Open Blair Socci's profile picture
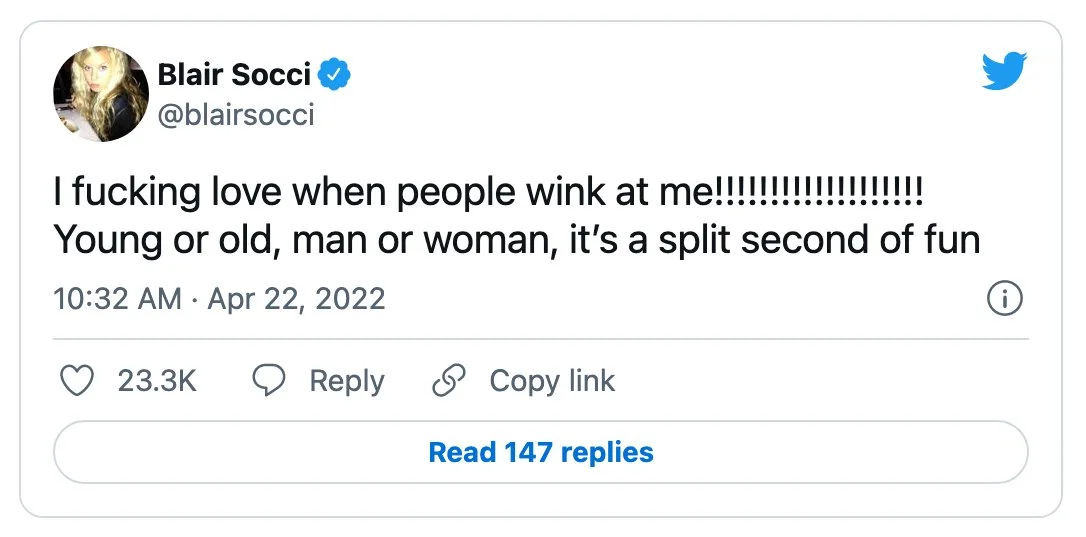1086x537 pixels. (101, 93)
